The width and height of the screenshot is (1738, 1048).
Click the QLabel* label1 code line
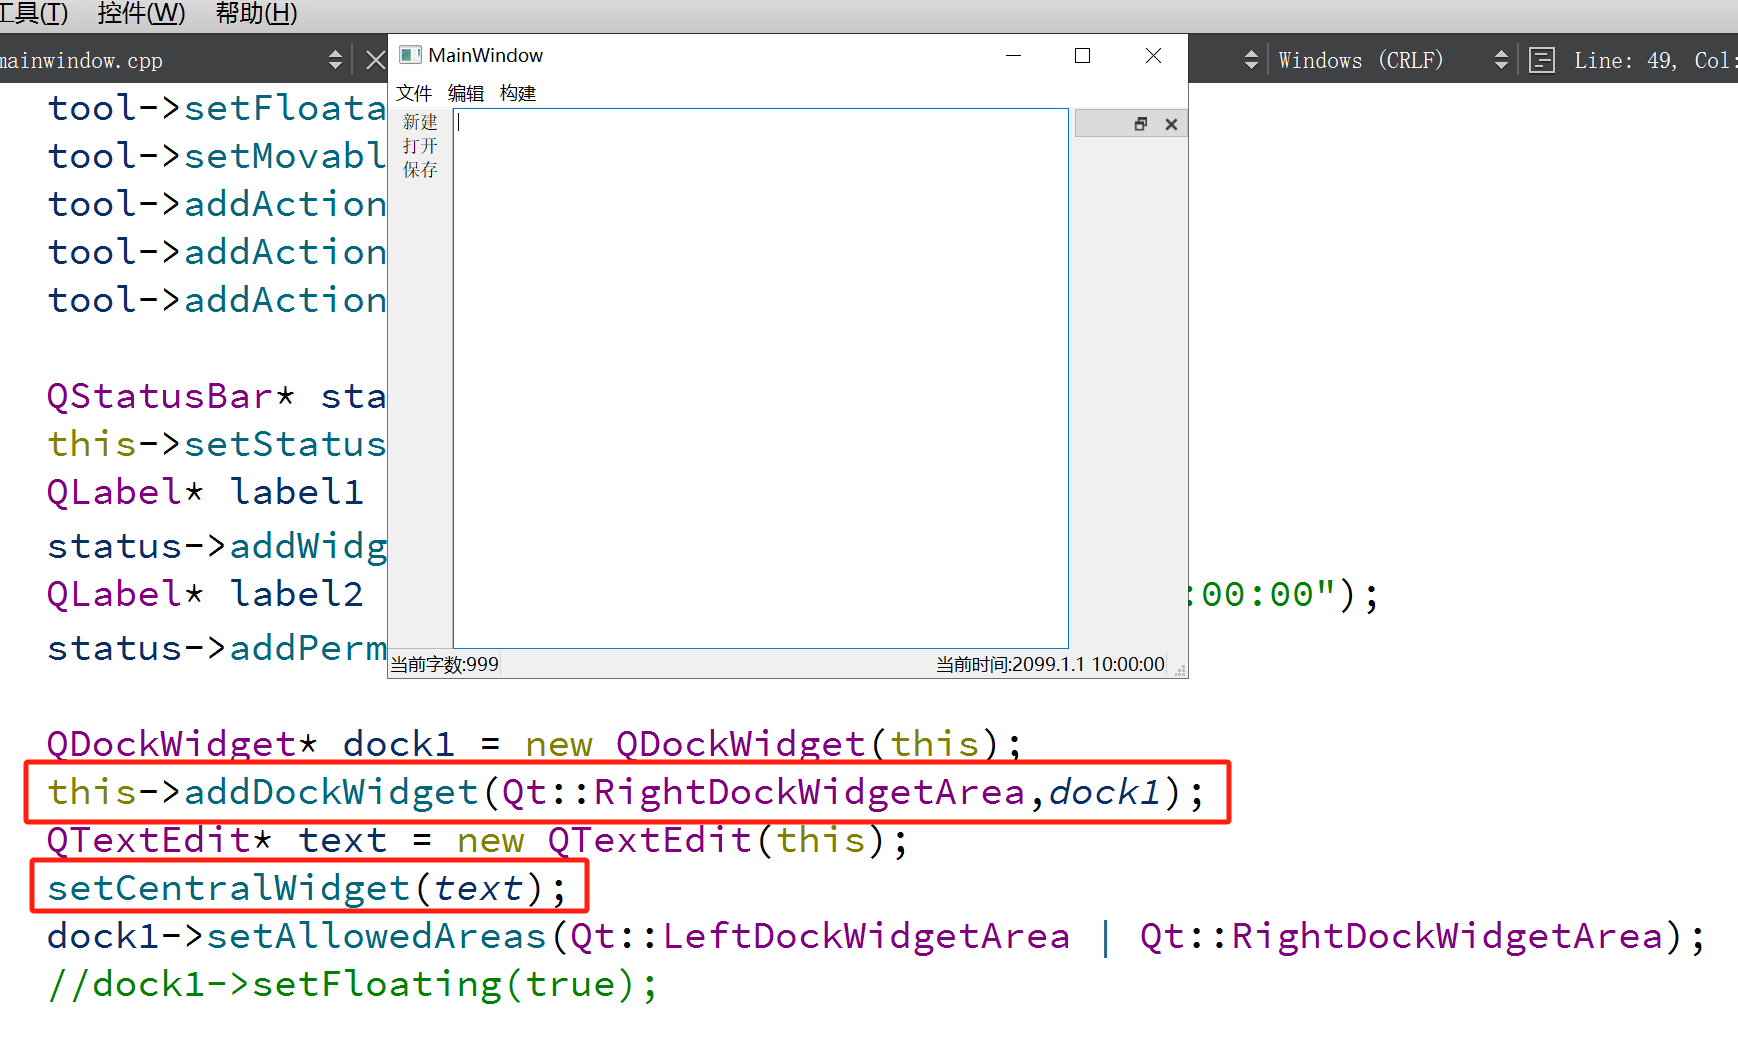[x=205, y=492]
